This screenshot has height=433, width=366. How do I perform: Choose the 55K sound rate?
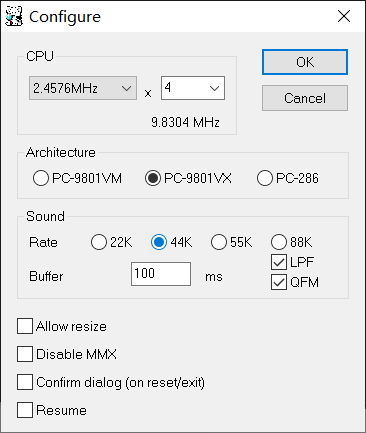tap(219, 242)
